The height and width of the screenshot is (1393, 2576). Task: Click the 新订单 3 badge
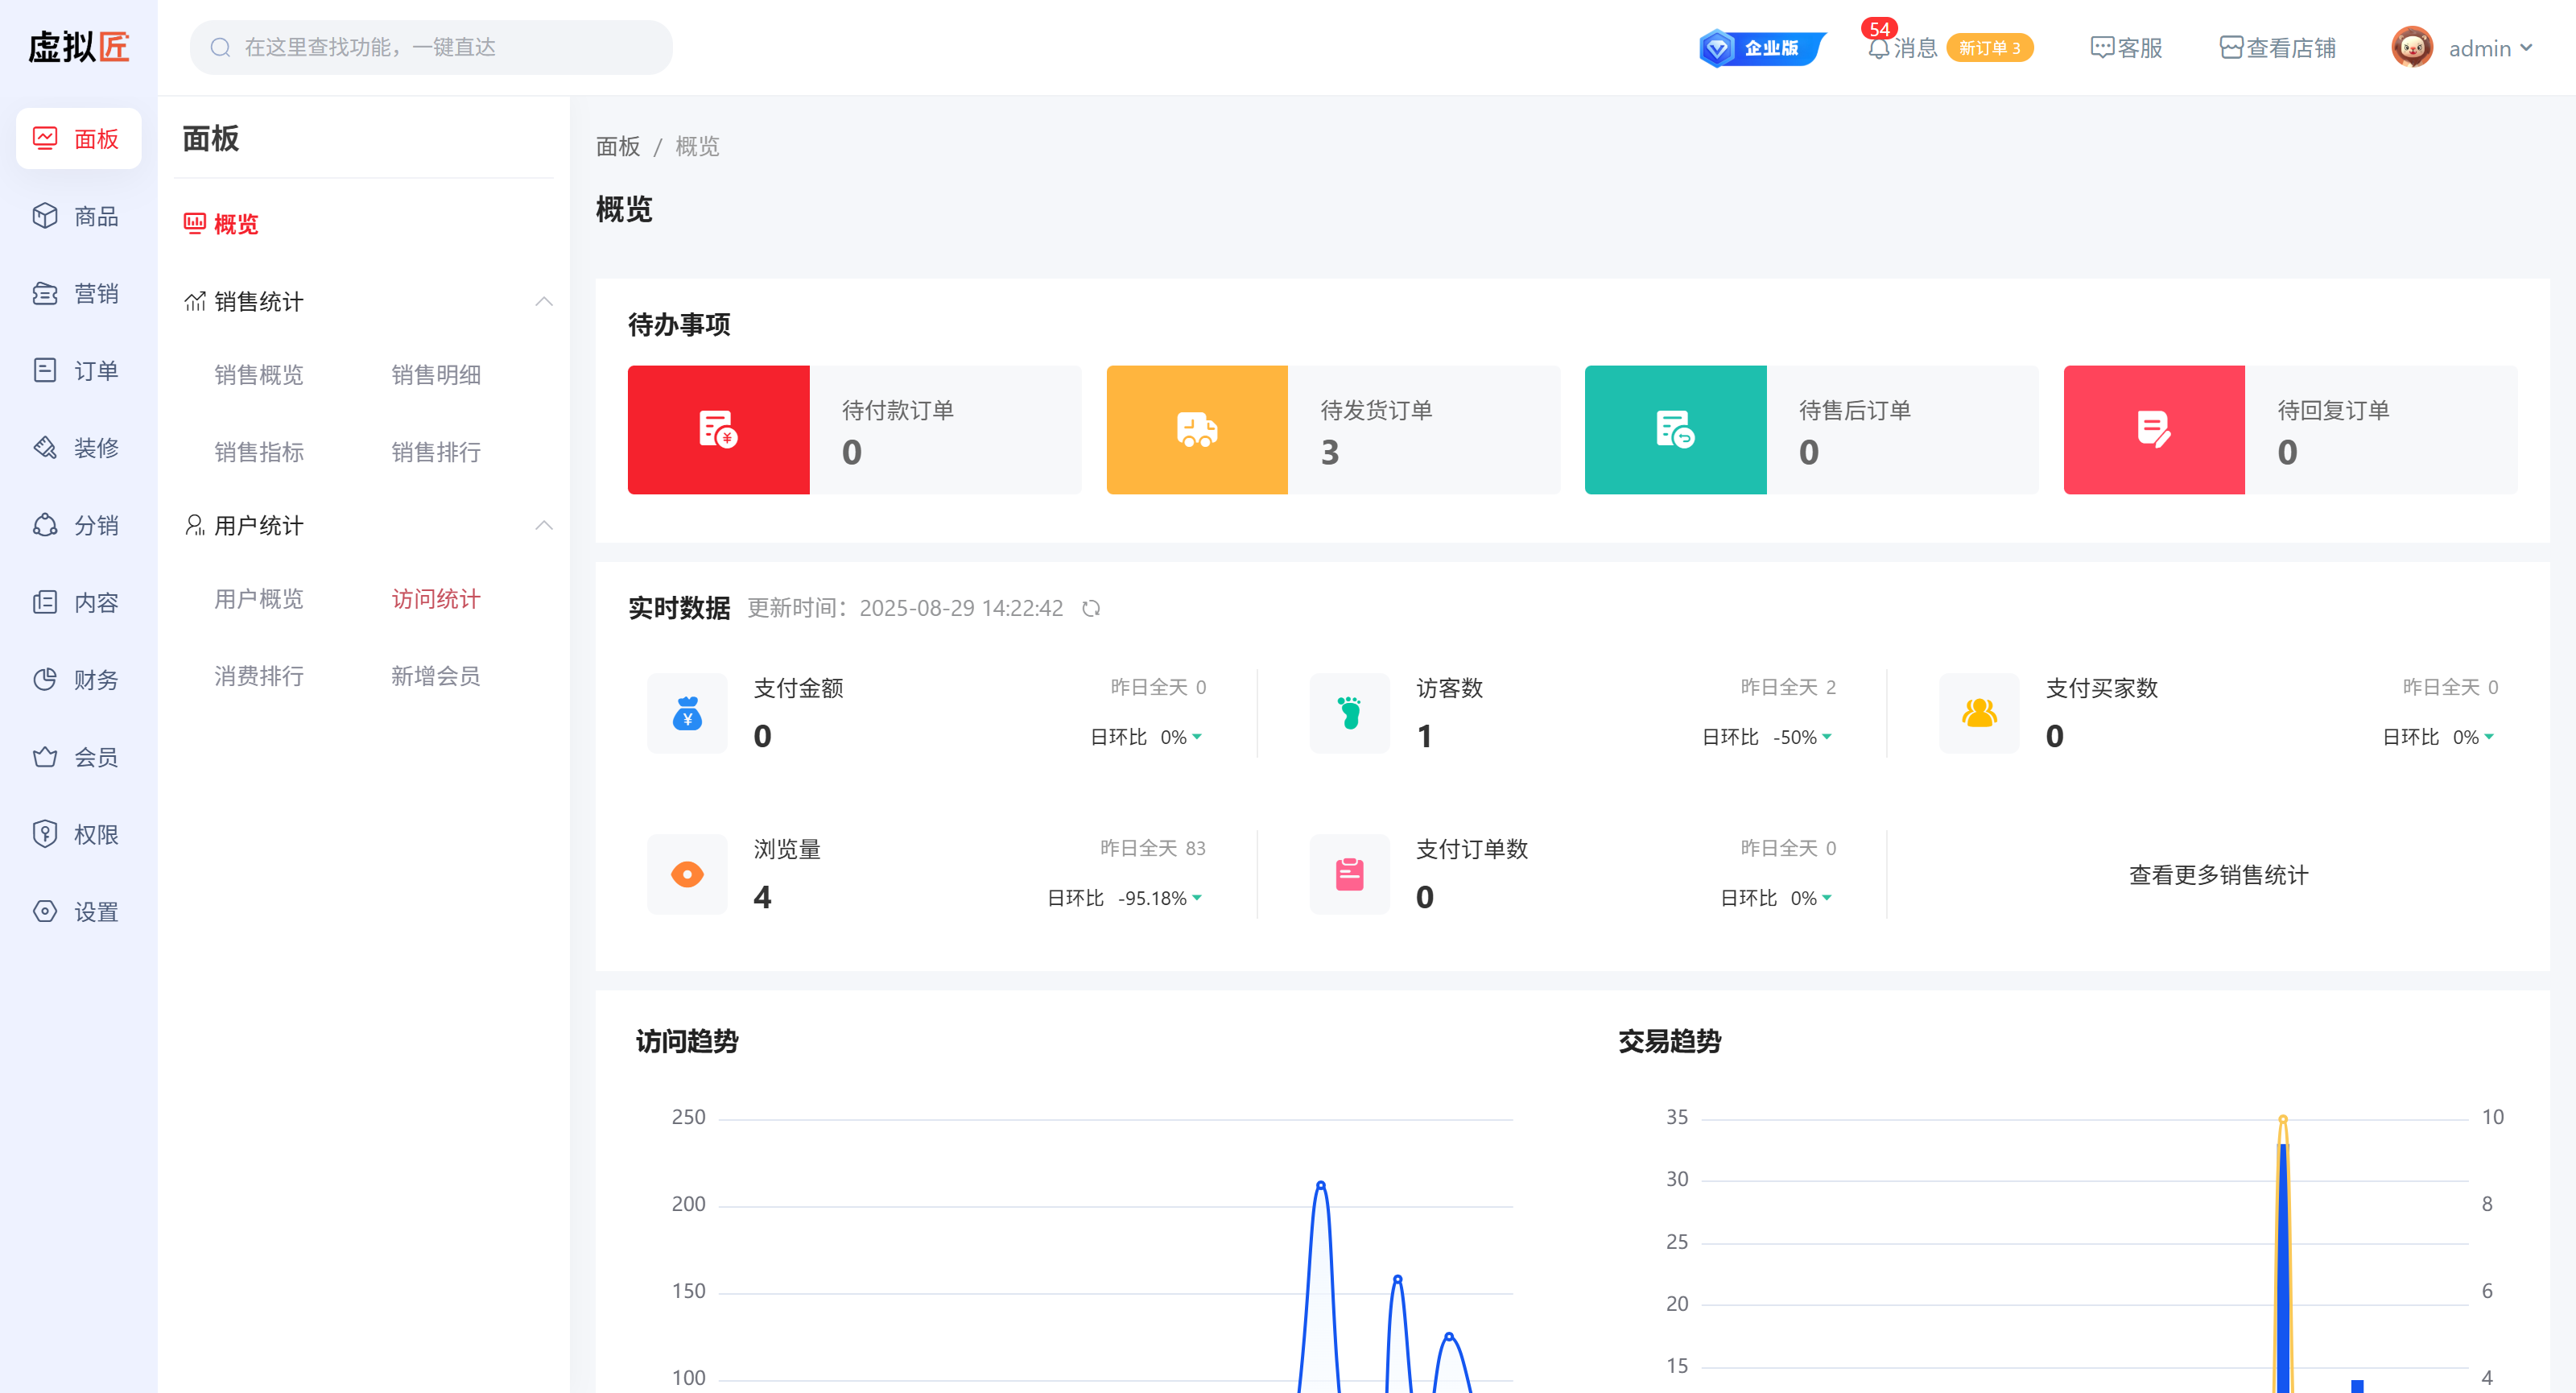[1989, 48]
